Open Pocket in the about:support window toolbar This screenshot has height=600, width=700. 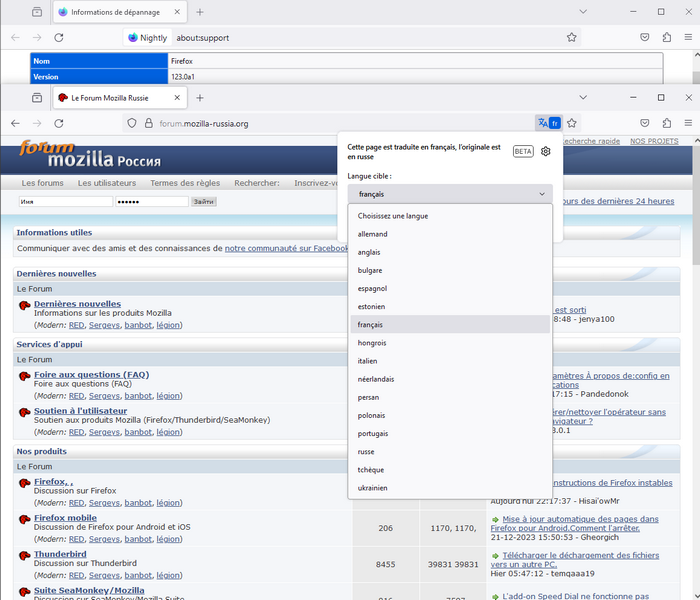pos(645,38)
